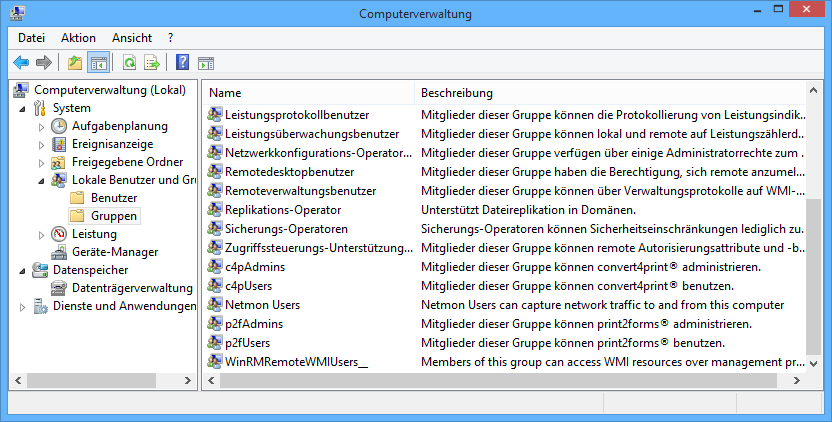Toggle the console tree pane icon

[98, 63]
